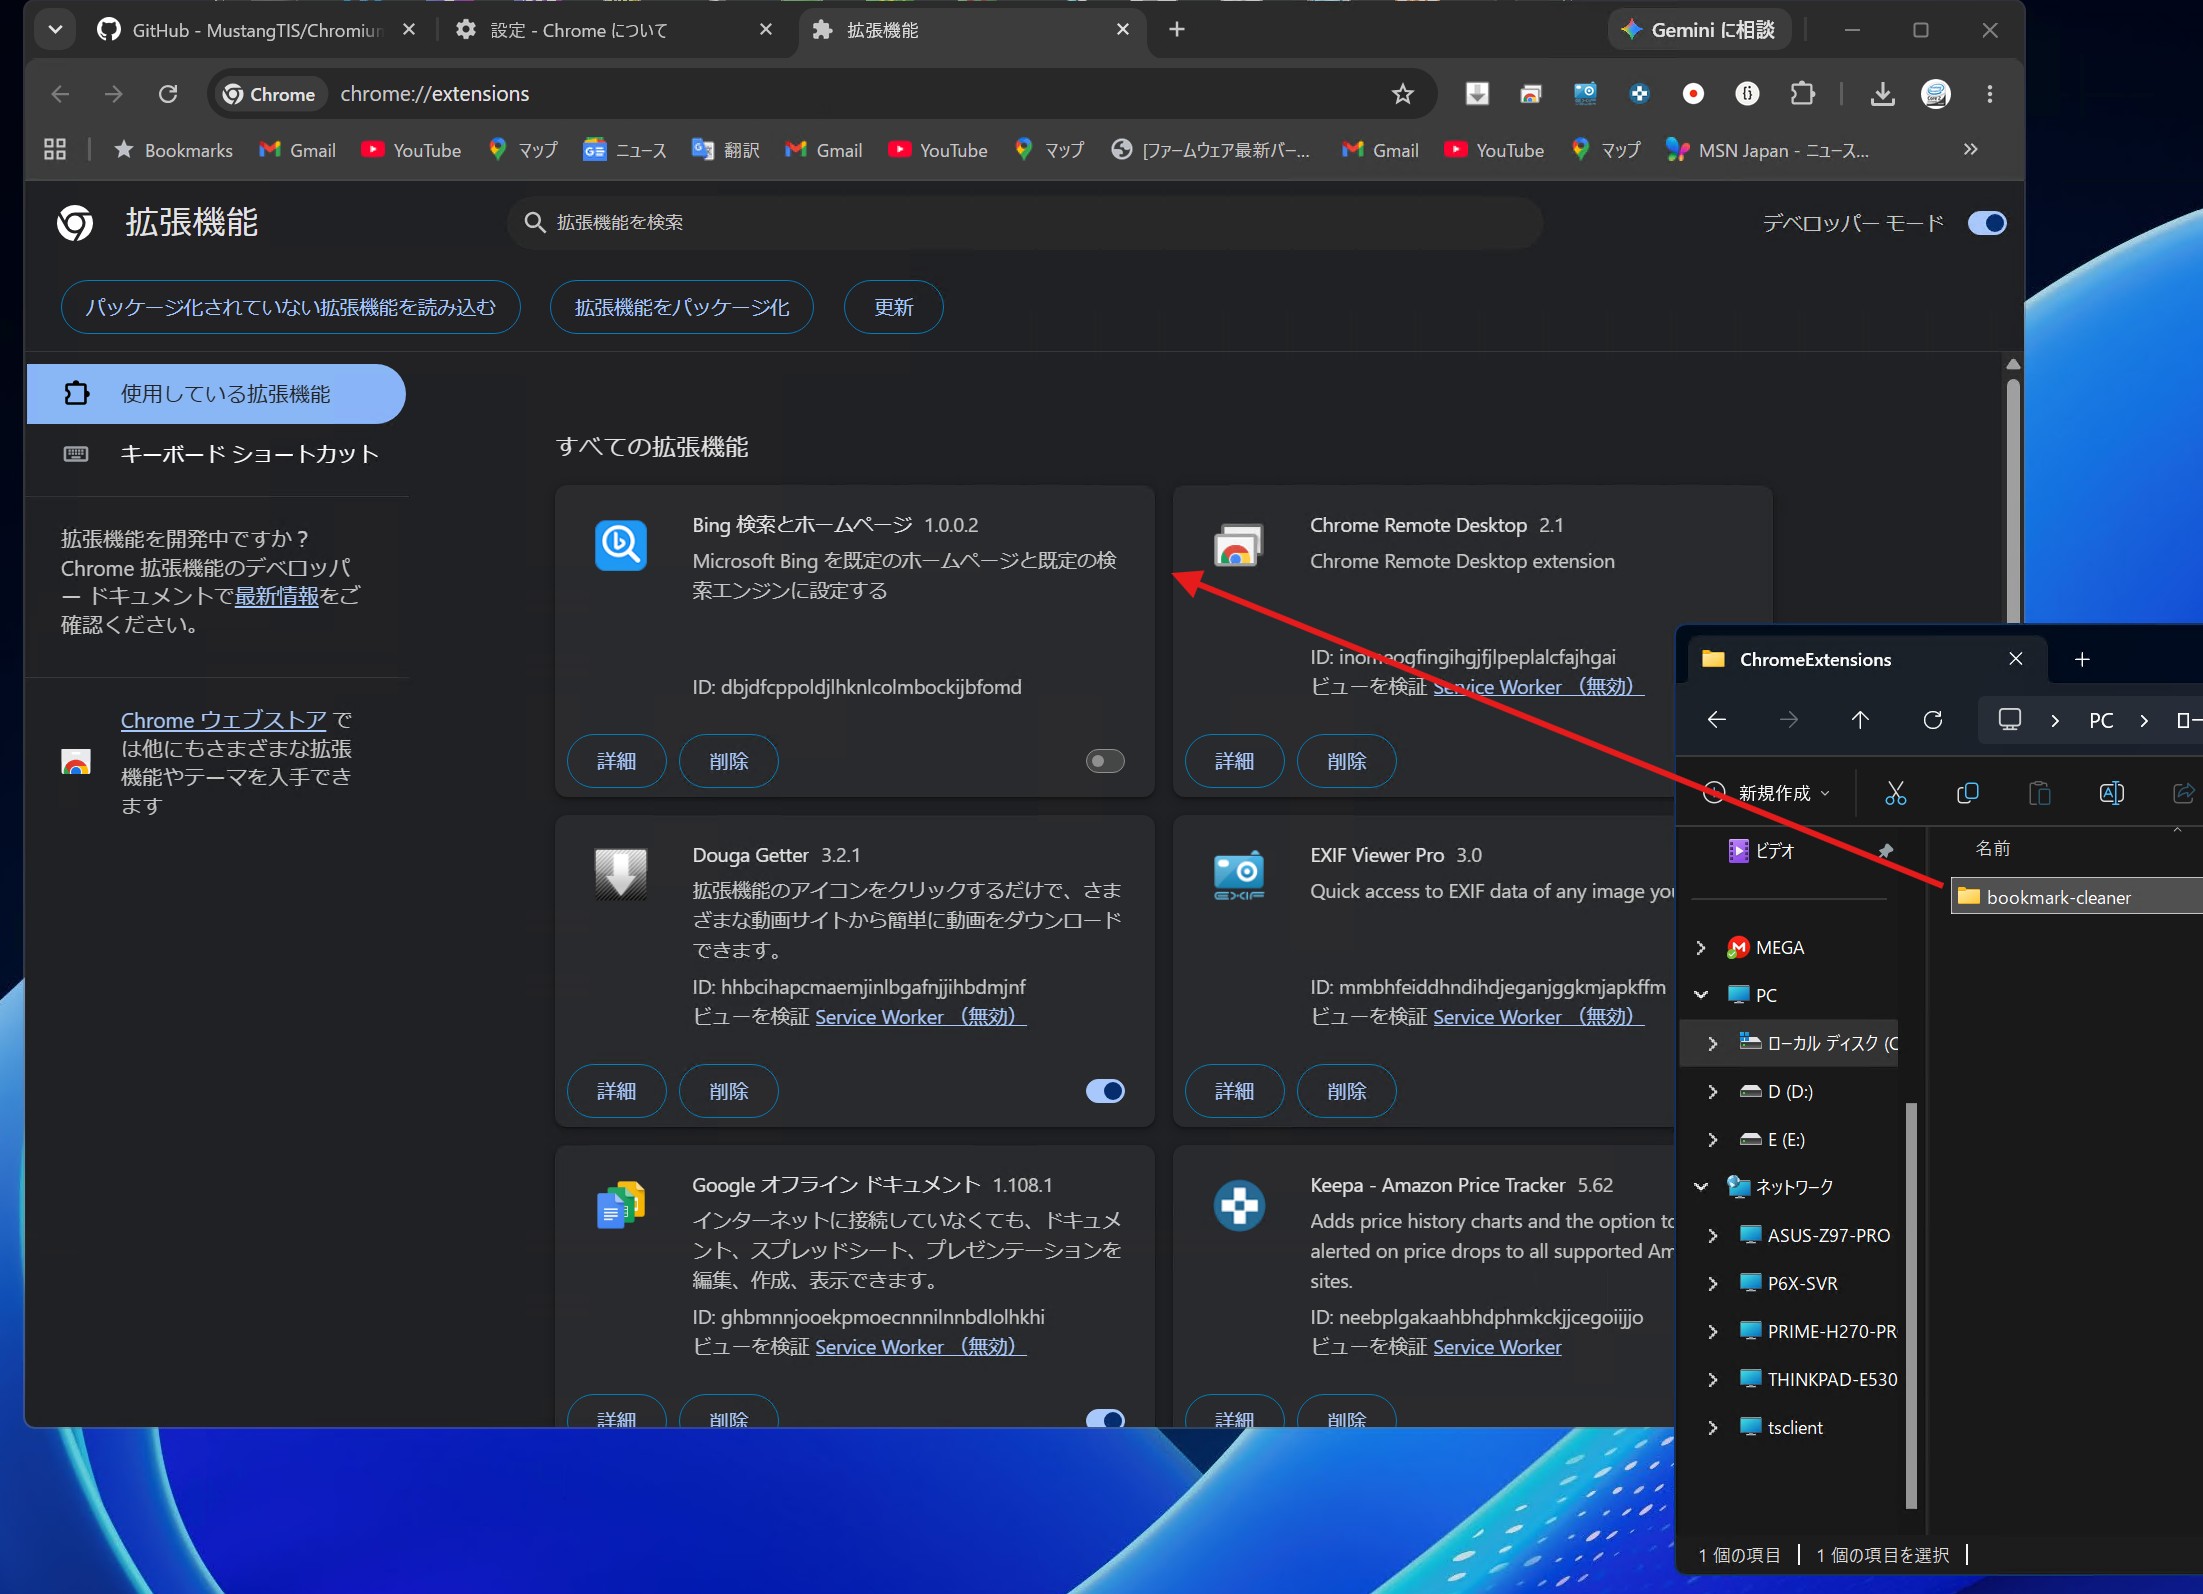Open the Chrome profile avatar
2203x1594 pixels.
1936,94
